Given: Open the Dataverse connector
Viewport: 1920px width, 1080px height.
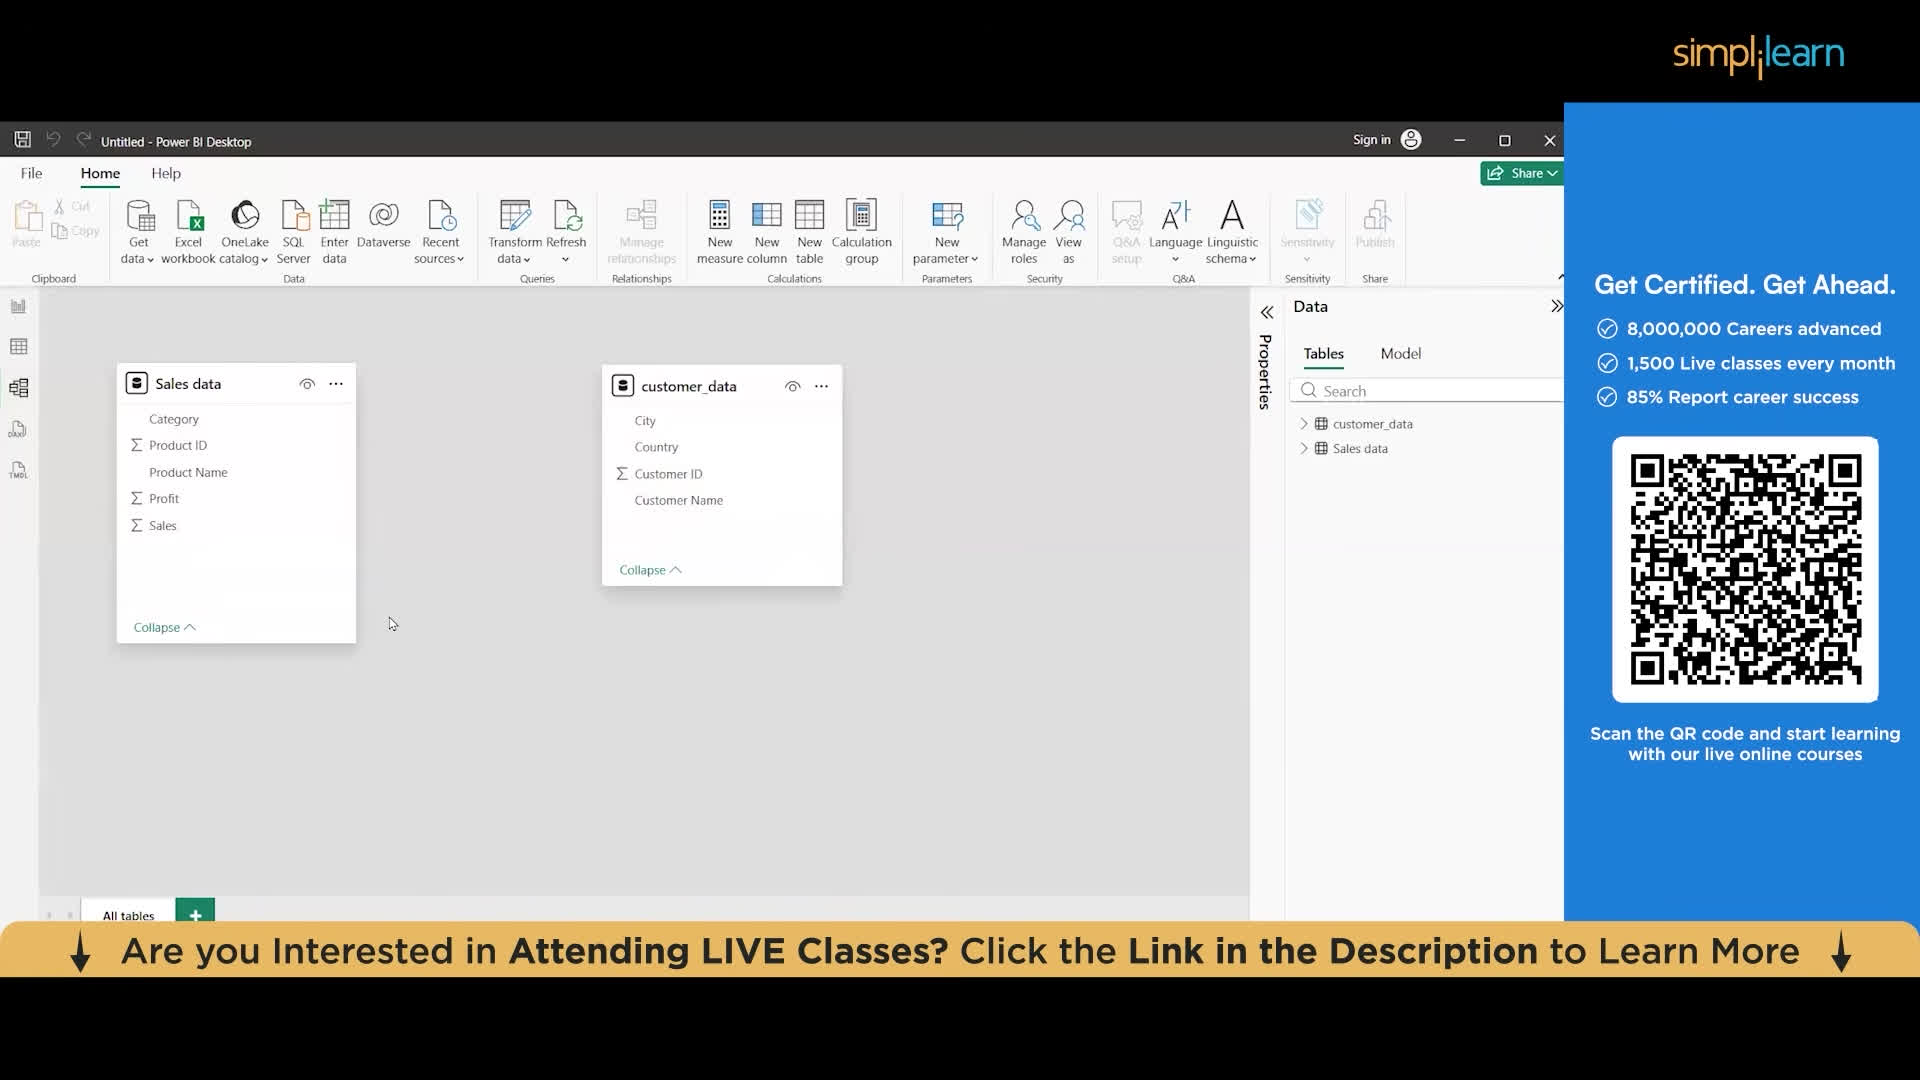Looking at the screenshot, I should pyautogui.click(x=383, y=225).
